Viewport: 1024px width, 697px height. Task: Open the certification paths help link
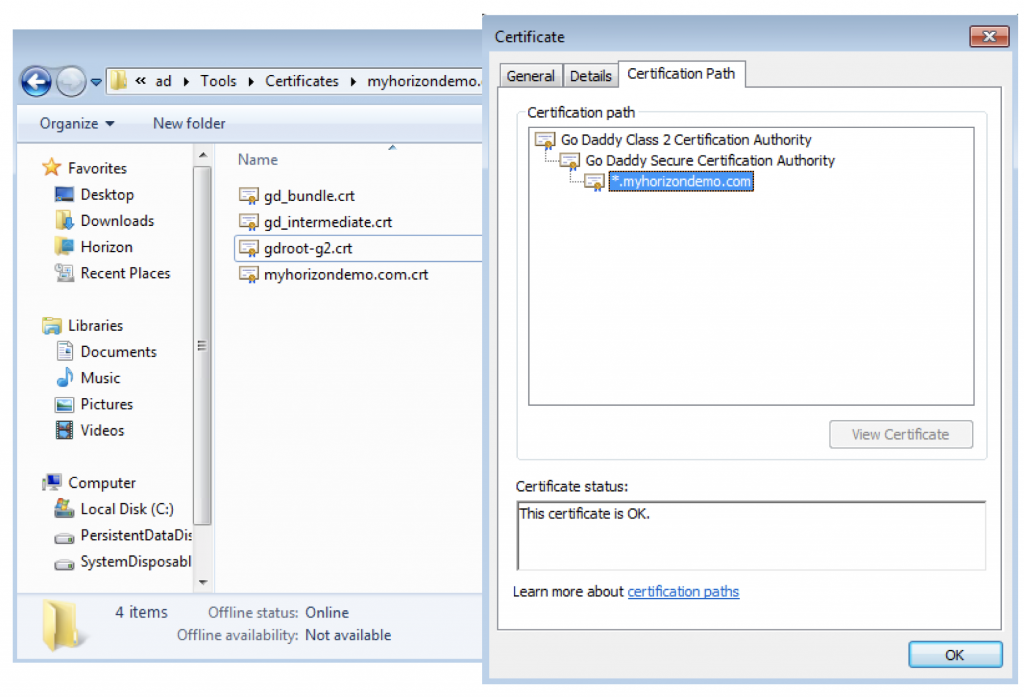click(683, 591)
